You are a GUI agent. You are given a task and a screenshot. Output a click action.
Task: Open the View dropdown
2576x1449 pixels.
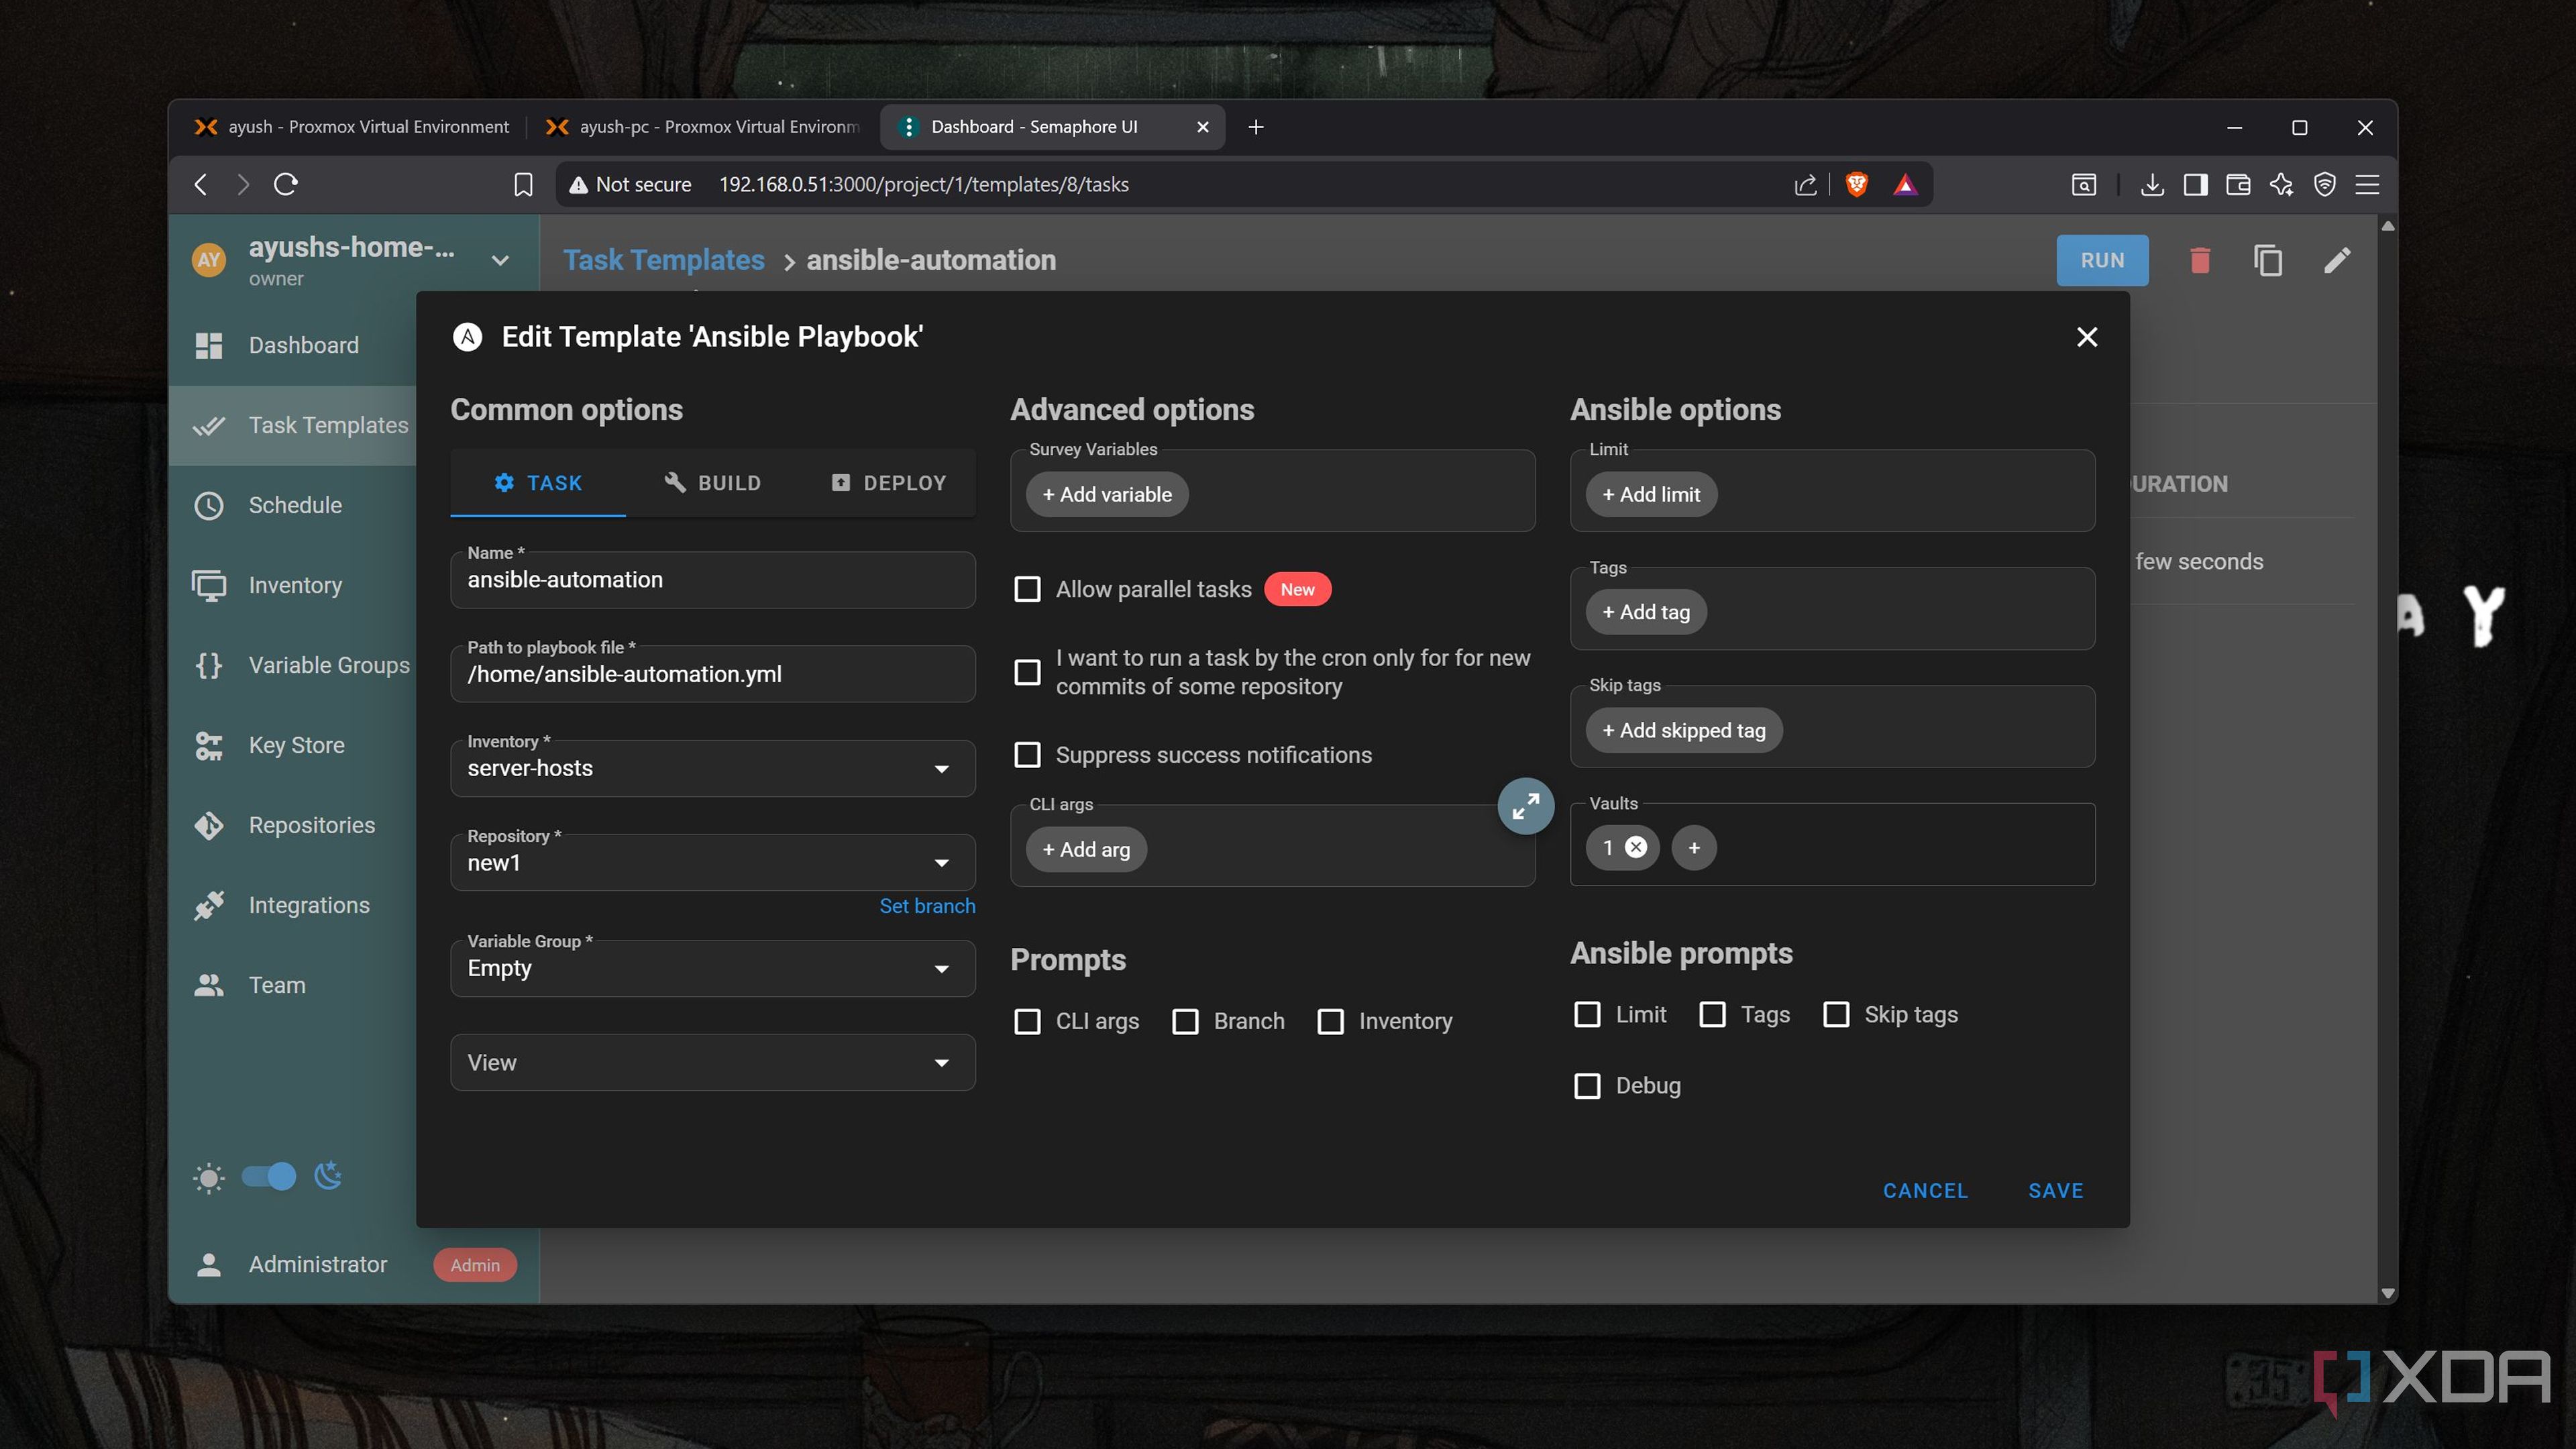(712, 1062)
